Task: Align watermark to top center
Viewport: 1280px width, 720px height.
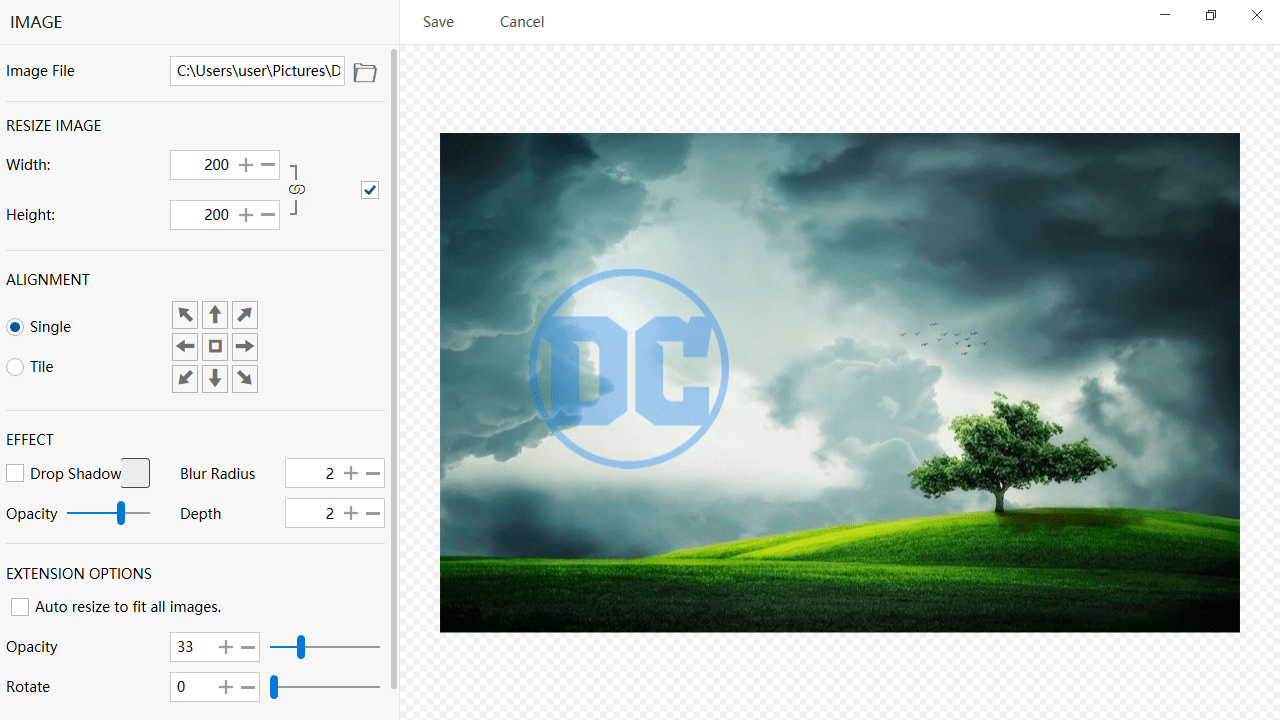Action: coord(215,315)
